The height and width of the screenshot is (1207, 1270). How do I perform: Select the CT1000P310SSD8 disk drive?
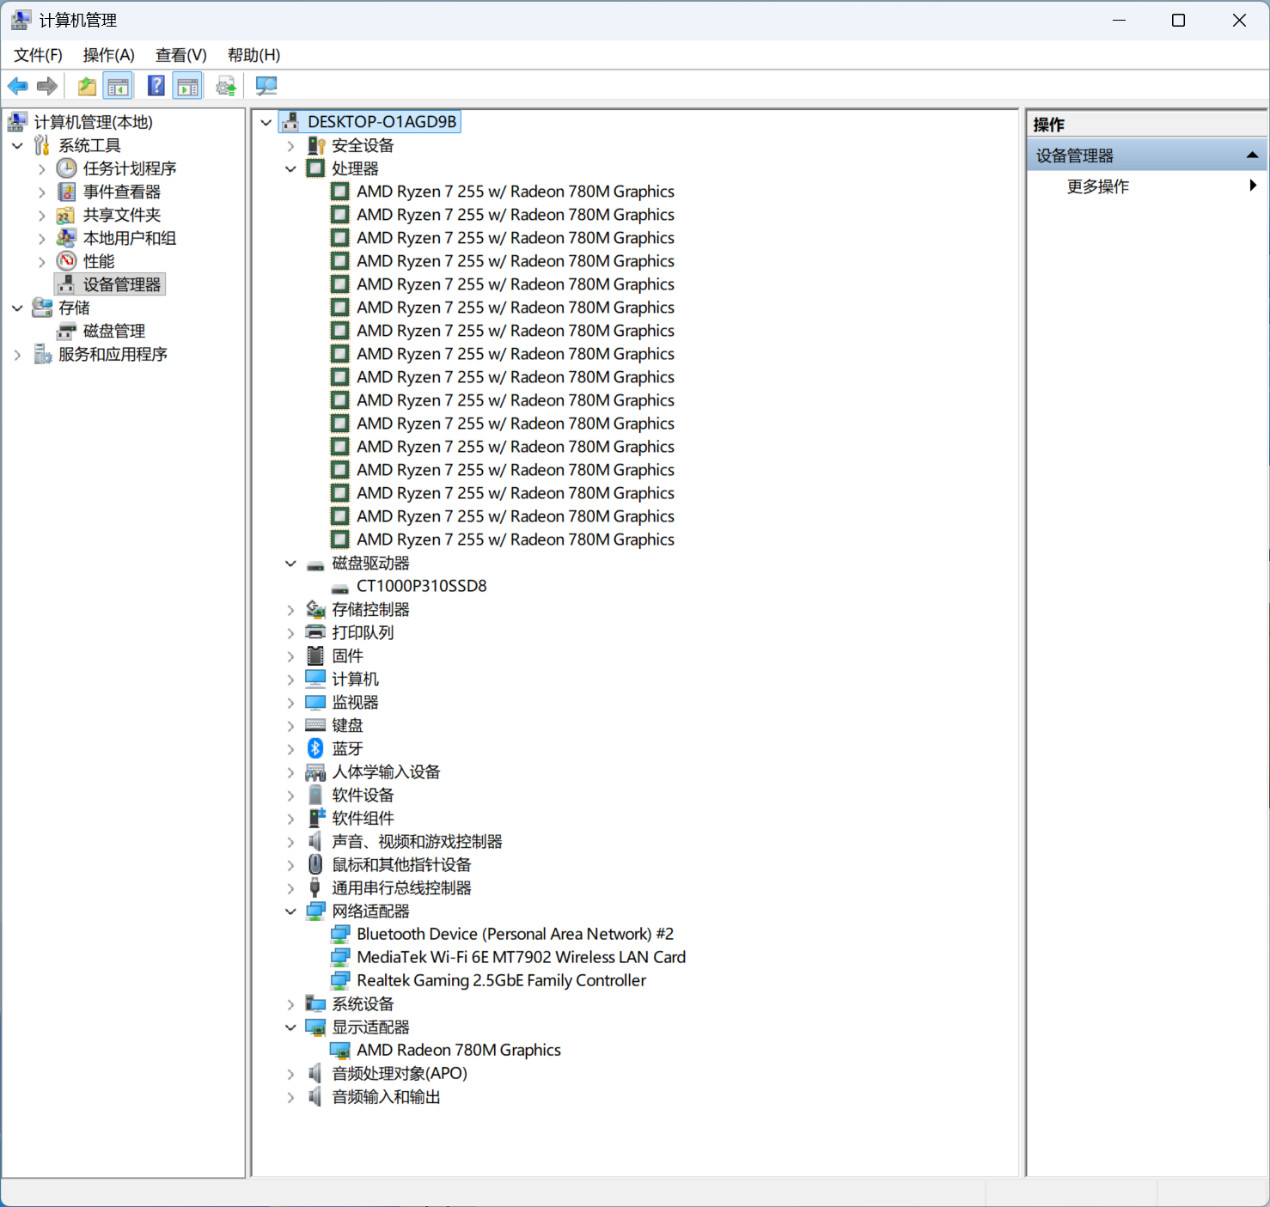click(421, 586)
